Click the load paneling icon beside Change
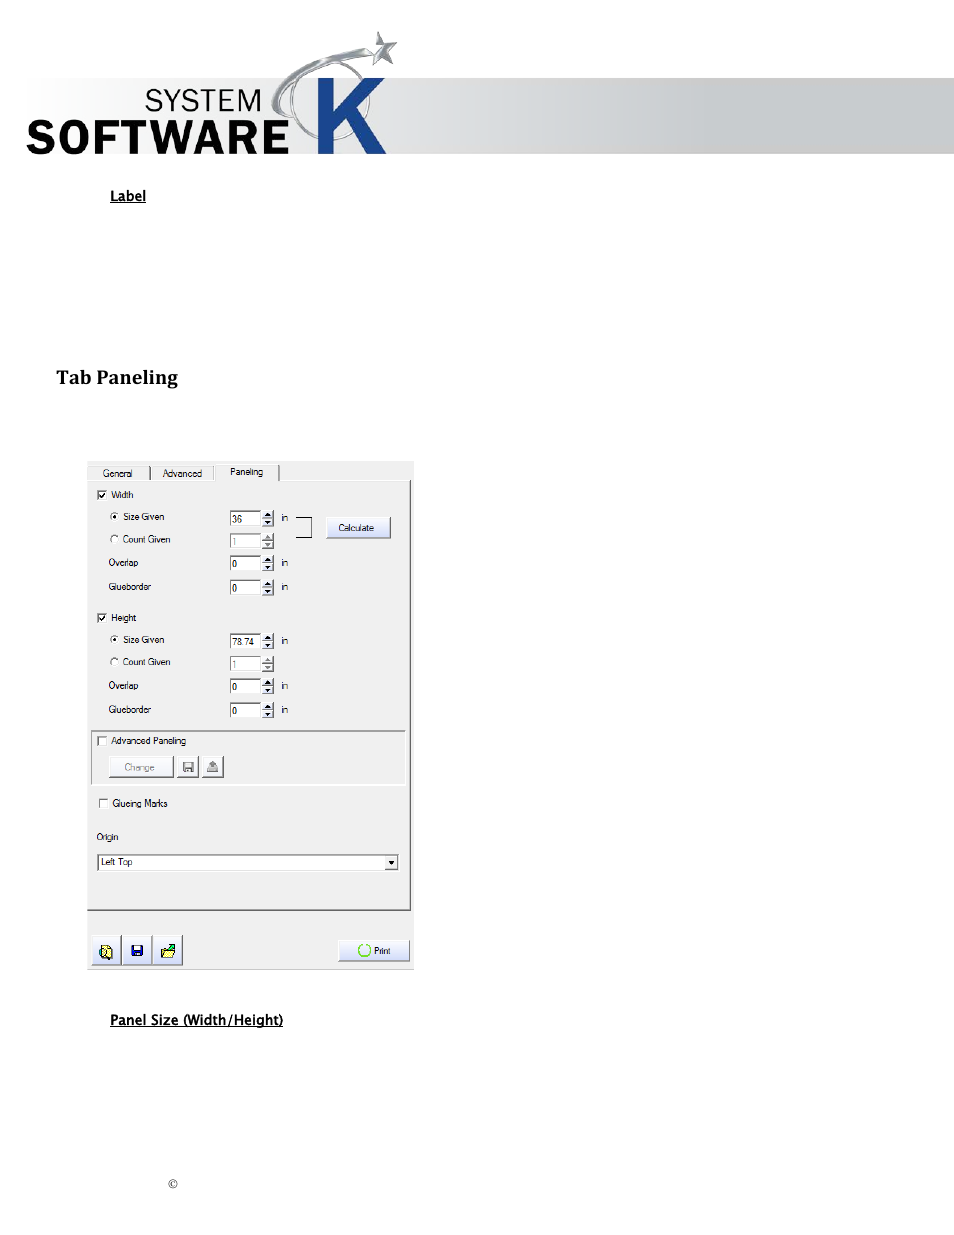The image size is (954, 1235). click(212, 767)
